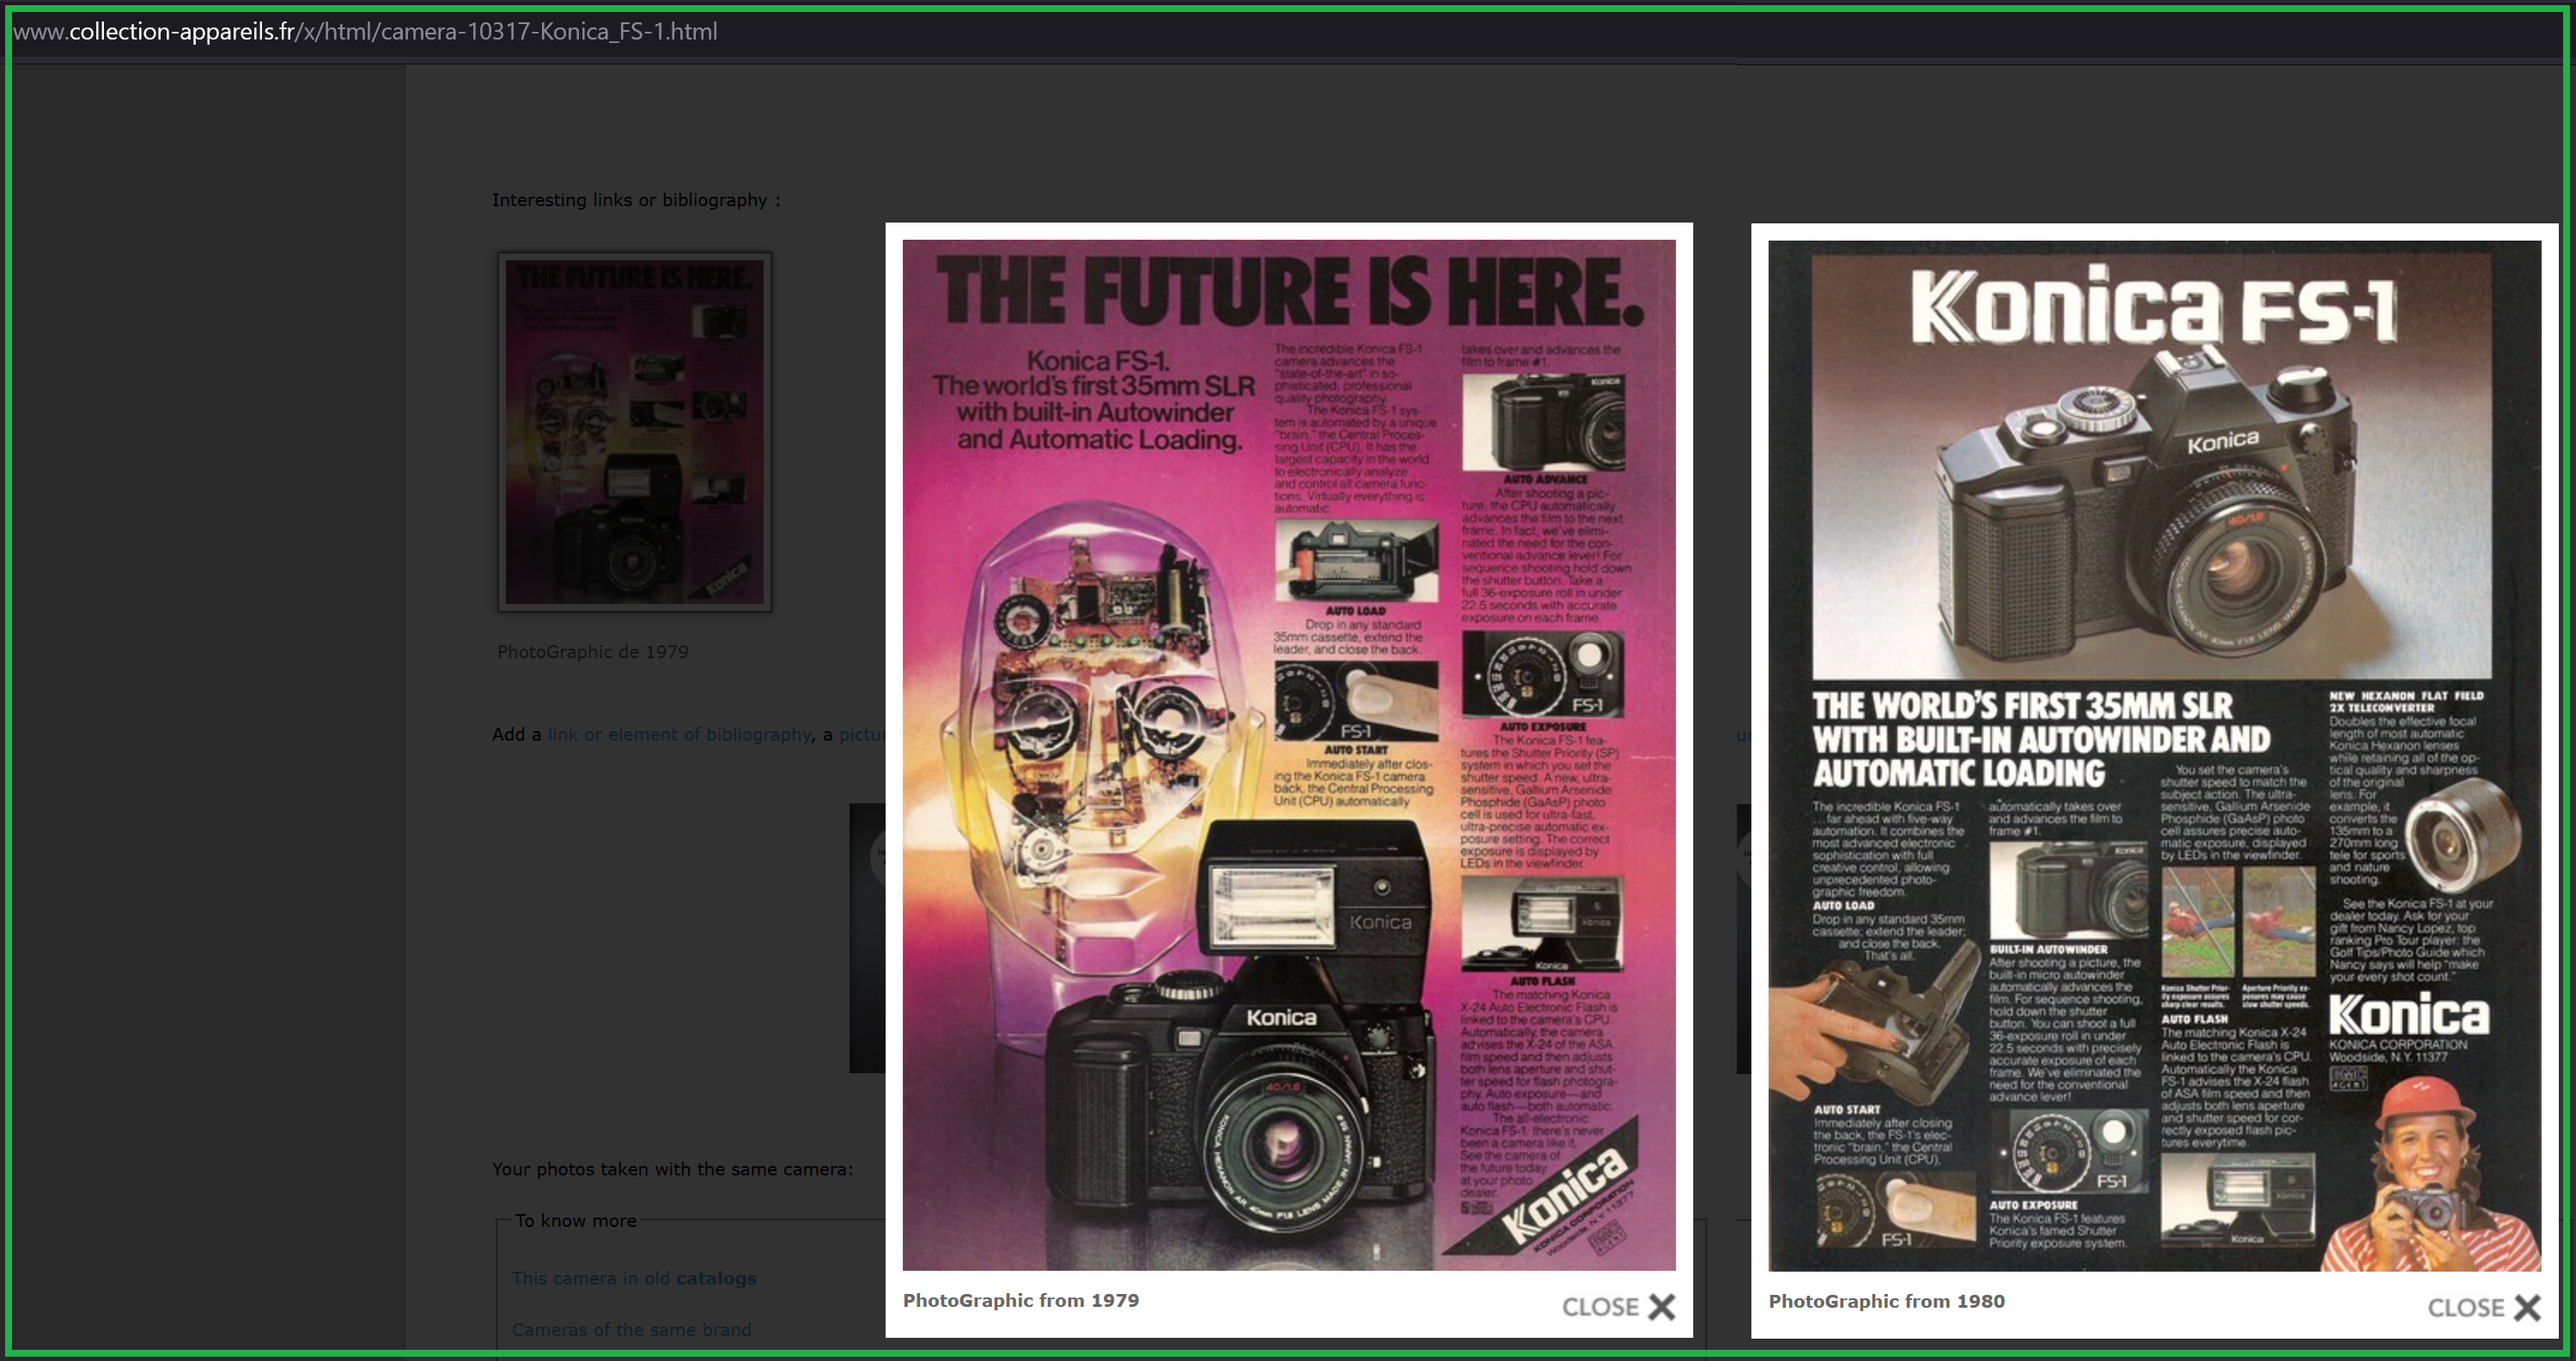Open 'This camera in old catalogs' link
The image size is (2576, 1361).
(x=634, y=1278)
